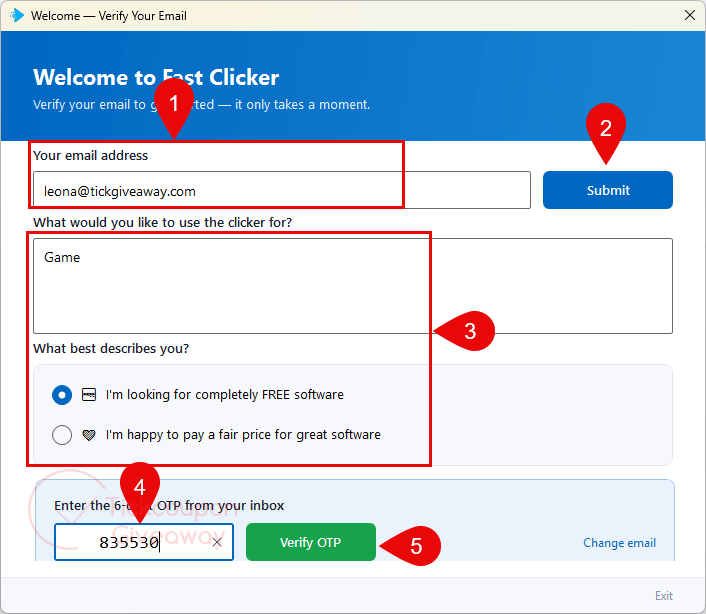The image size is (706, 614).
Task: Clear the OTP field with the X icon
Action: pyautogui.click(x=217, y=542)
